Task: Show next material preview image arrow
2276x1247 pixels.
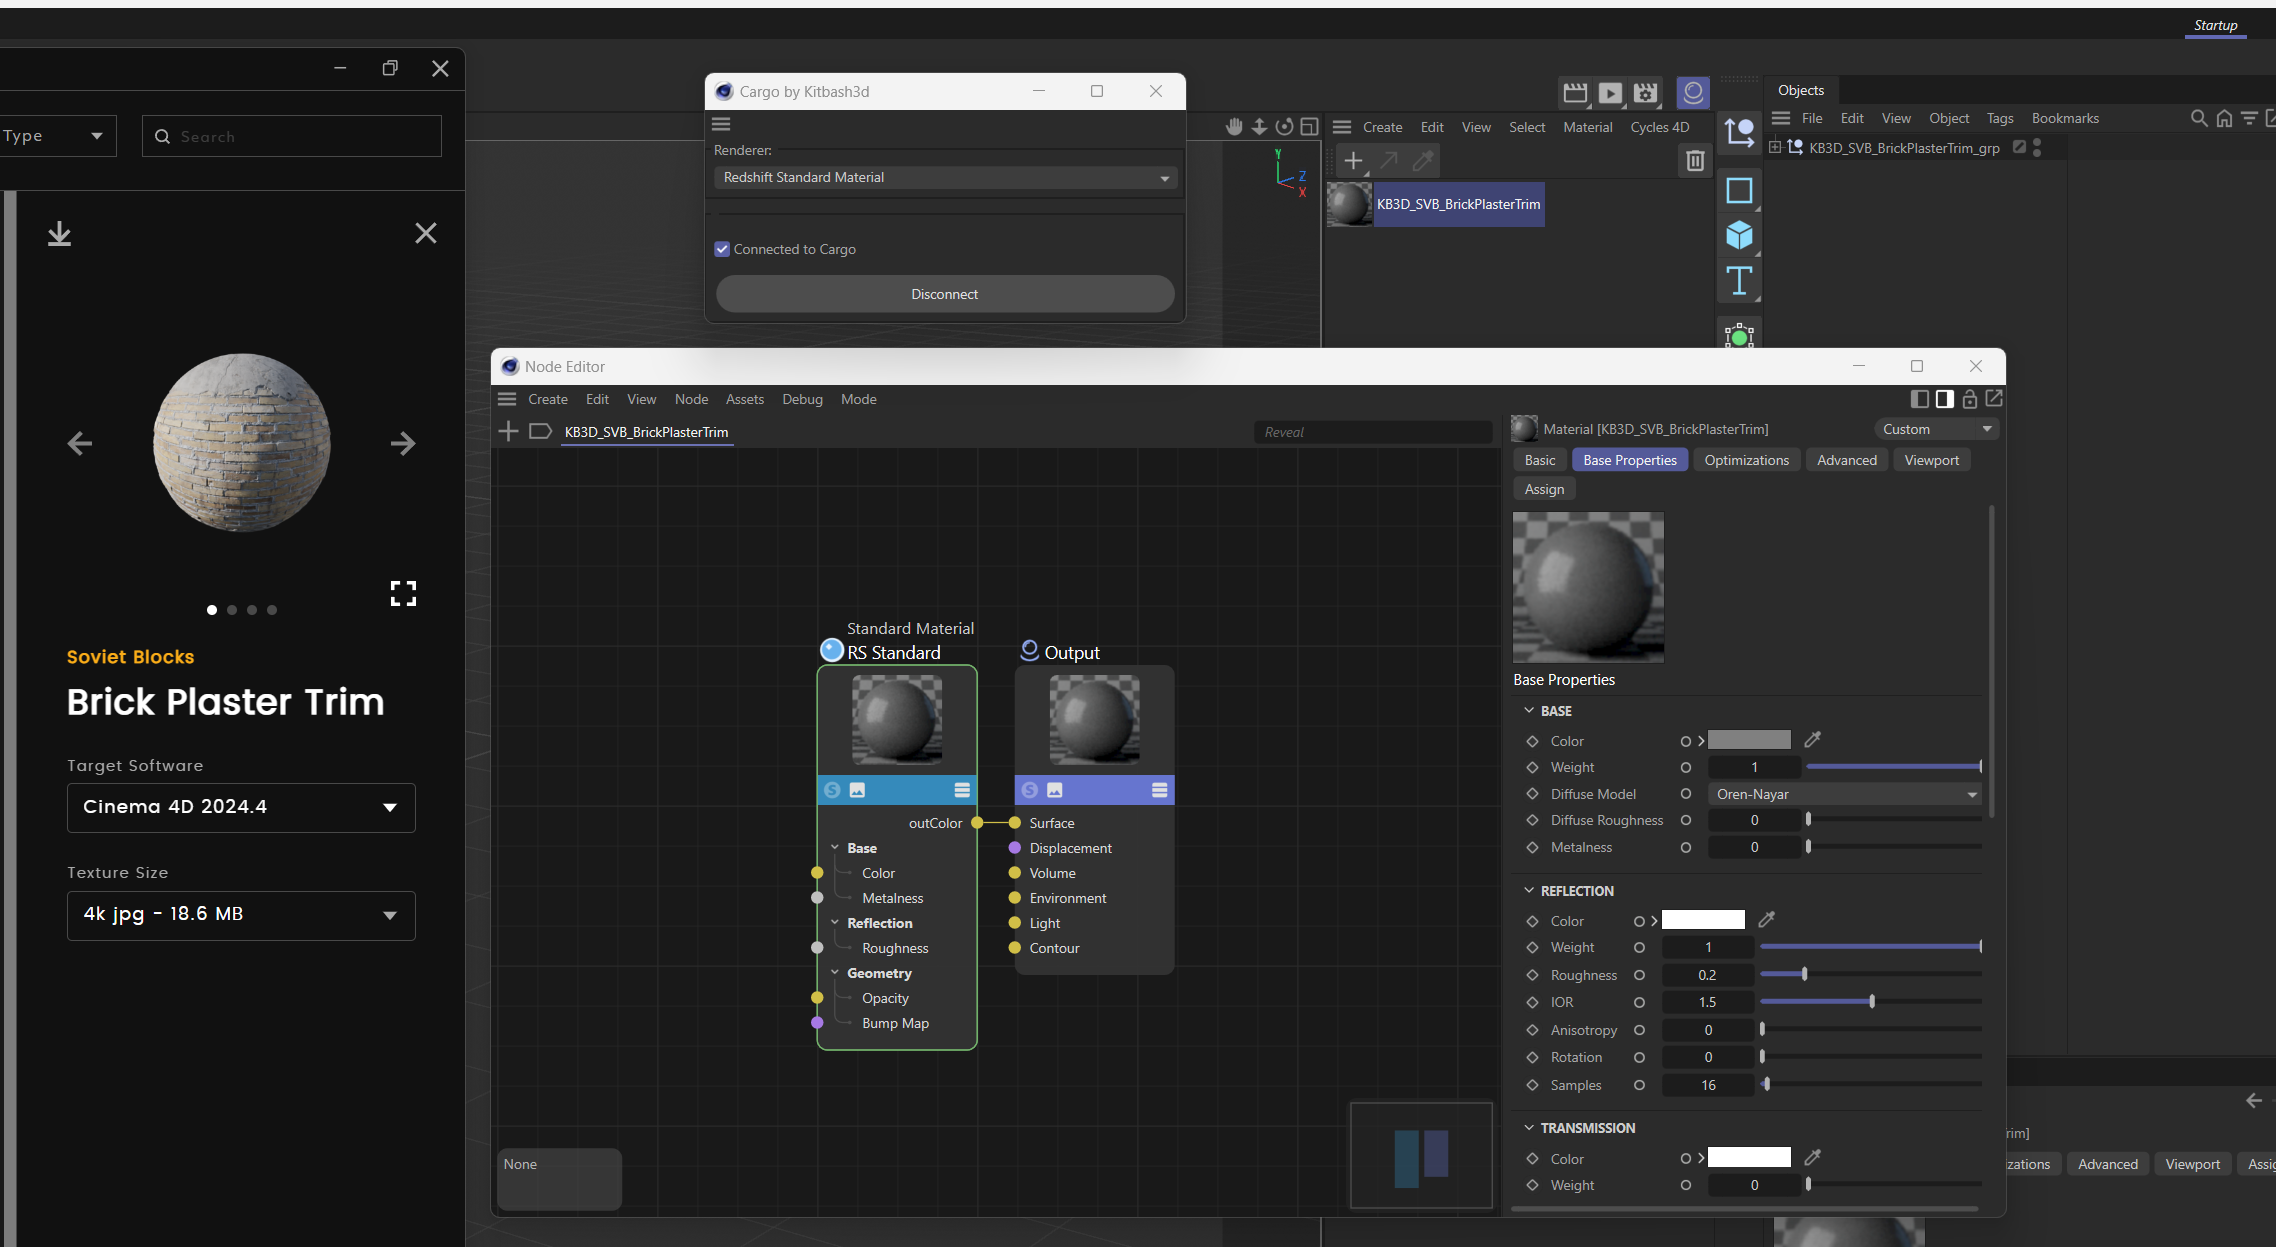Action: tap(403, 443)
